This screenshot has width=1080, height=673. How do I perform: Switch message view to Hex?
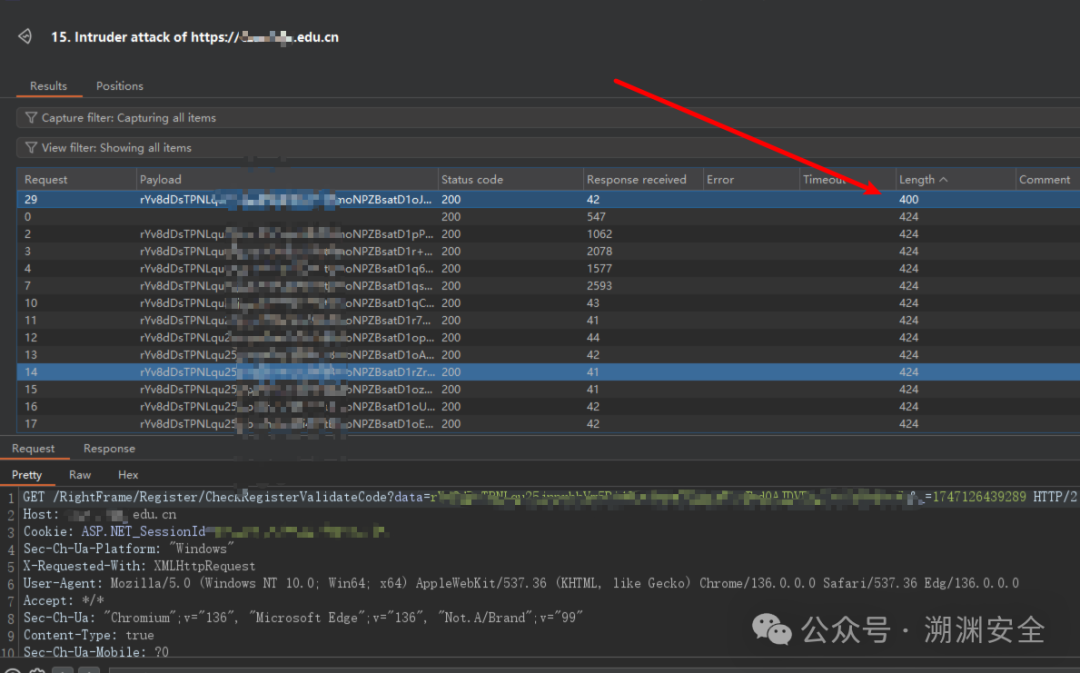[128, 475]
